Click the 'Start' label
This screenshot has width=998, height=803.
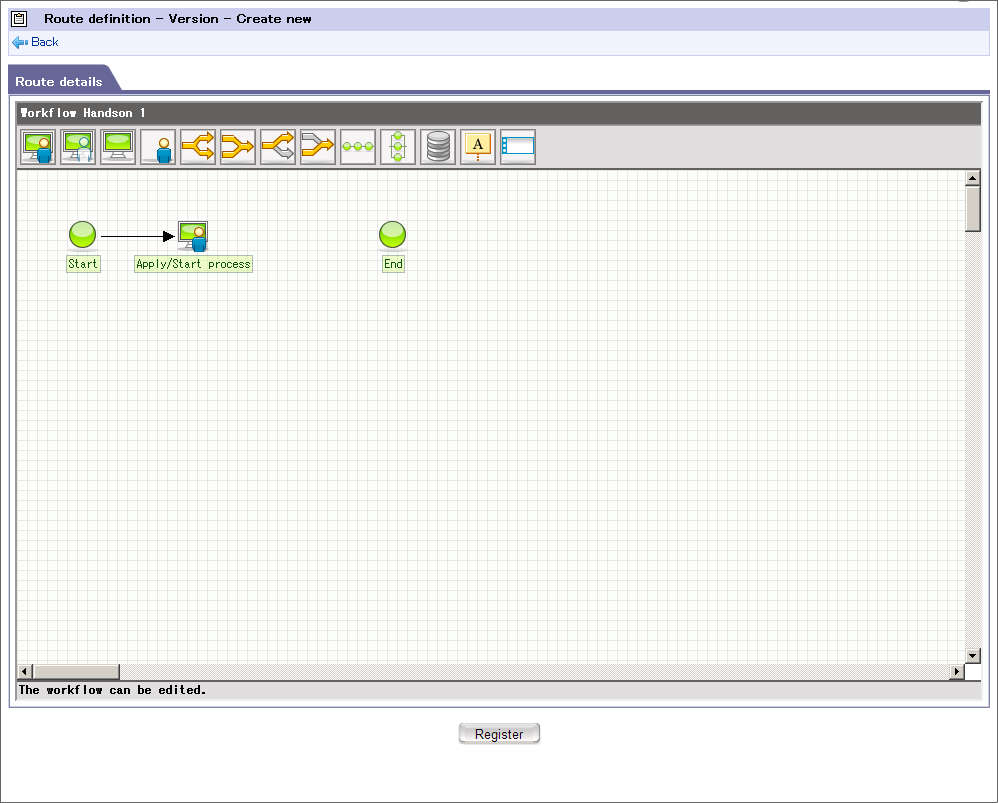(83, 264)
